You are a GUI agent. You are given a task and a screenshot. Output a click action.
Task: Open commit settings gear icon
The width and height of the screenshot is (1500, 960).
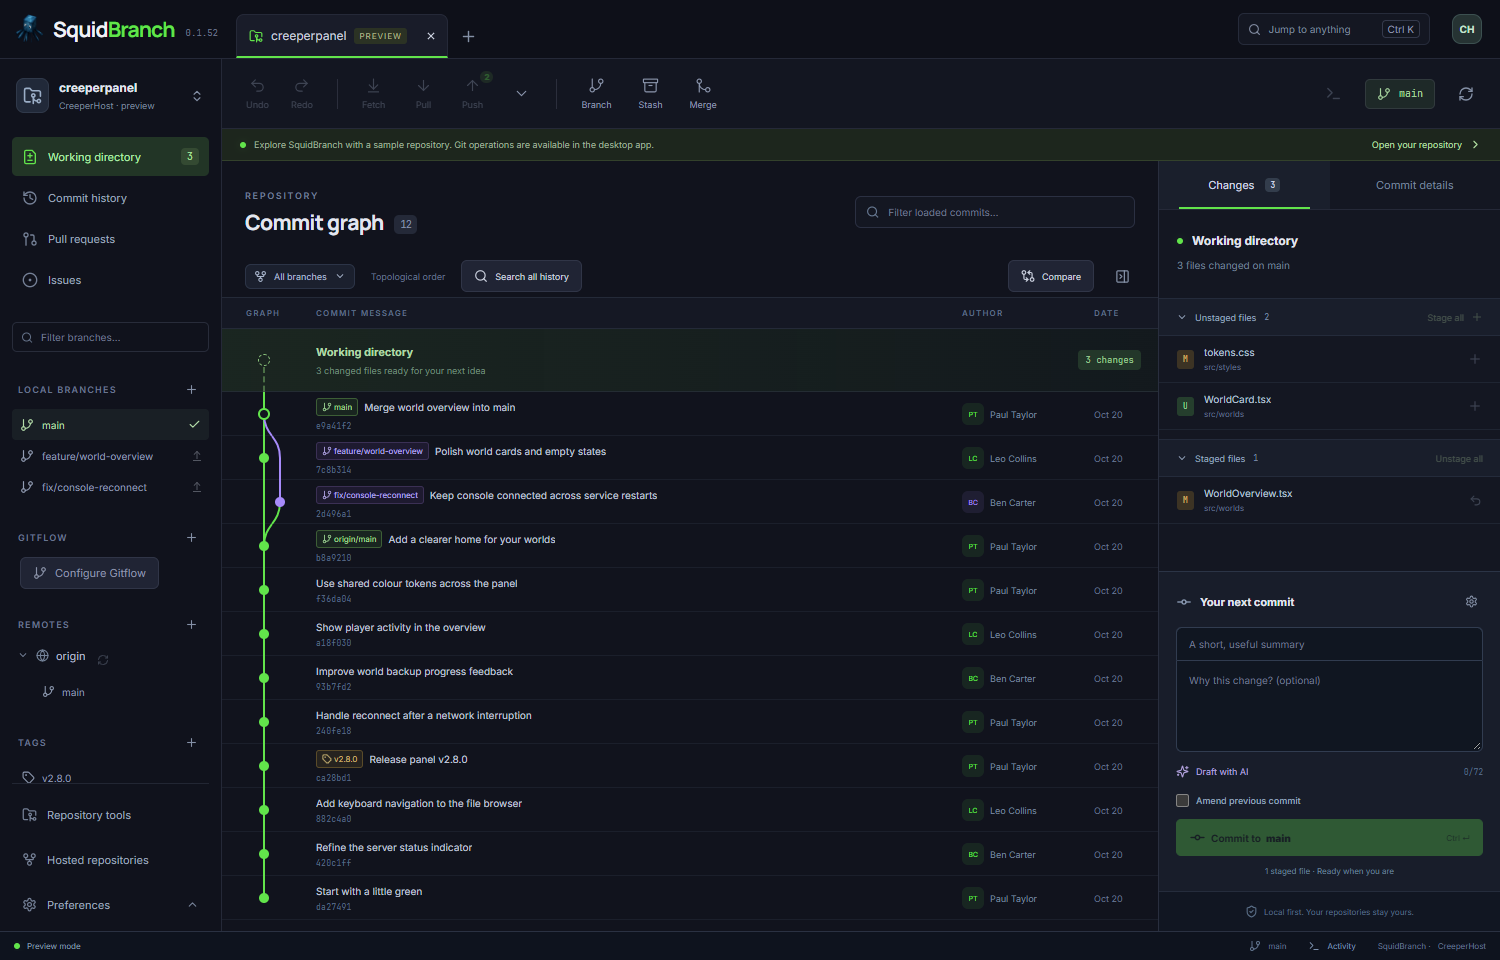tap(1471, 602)
